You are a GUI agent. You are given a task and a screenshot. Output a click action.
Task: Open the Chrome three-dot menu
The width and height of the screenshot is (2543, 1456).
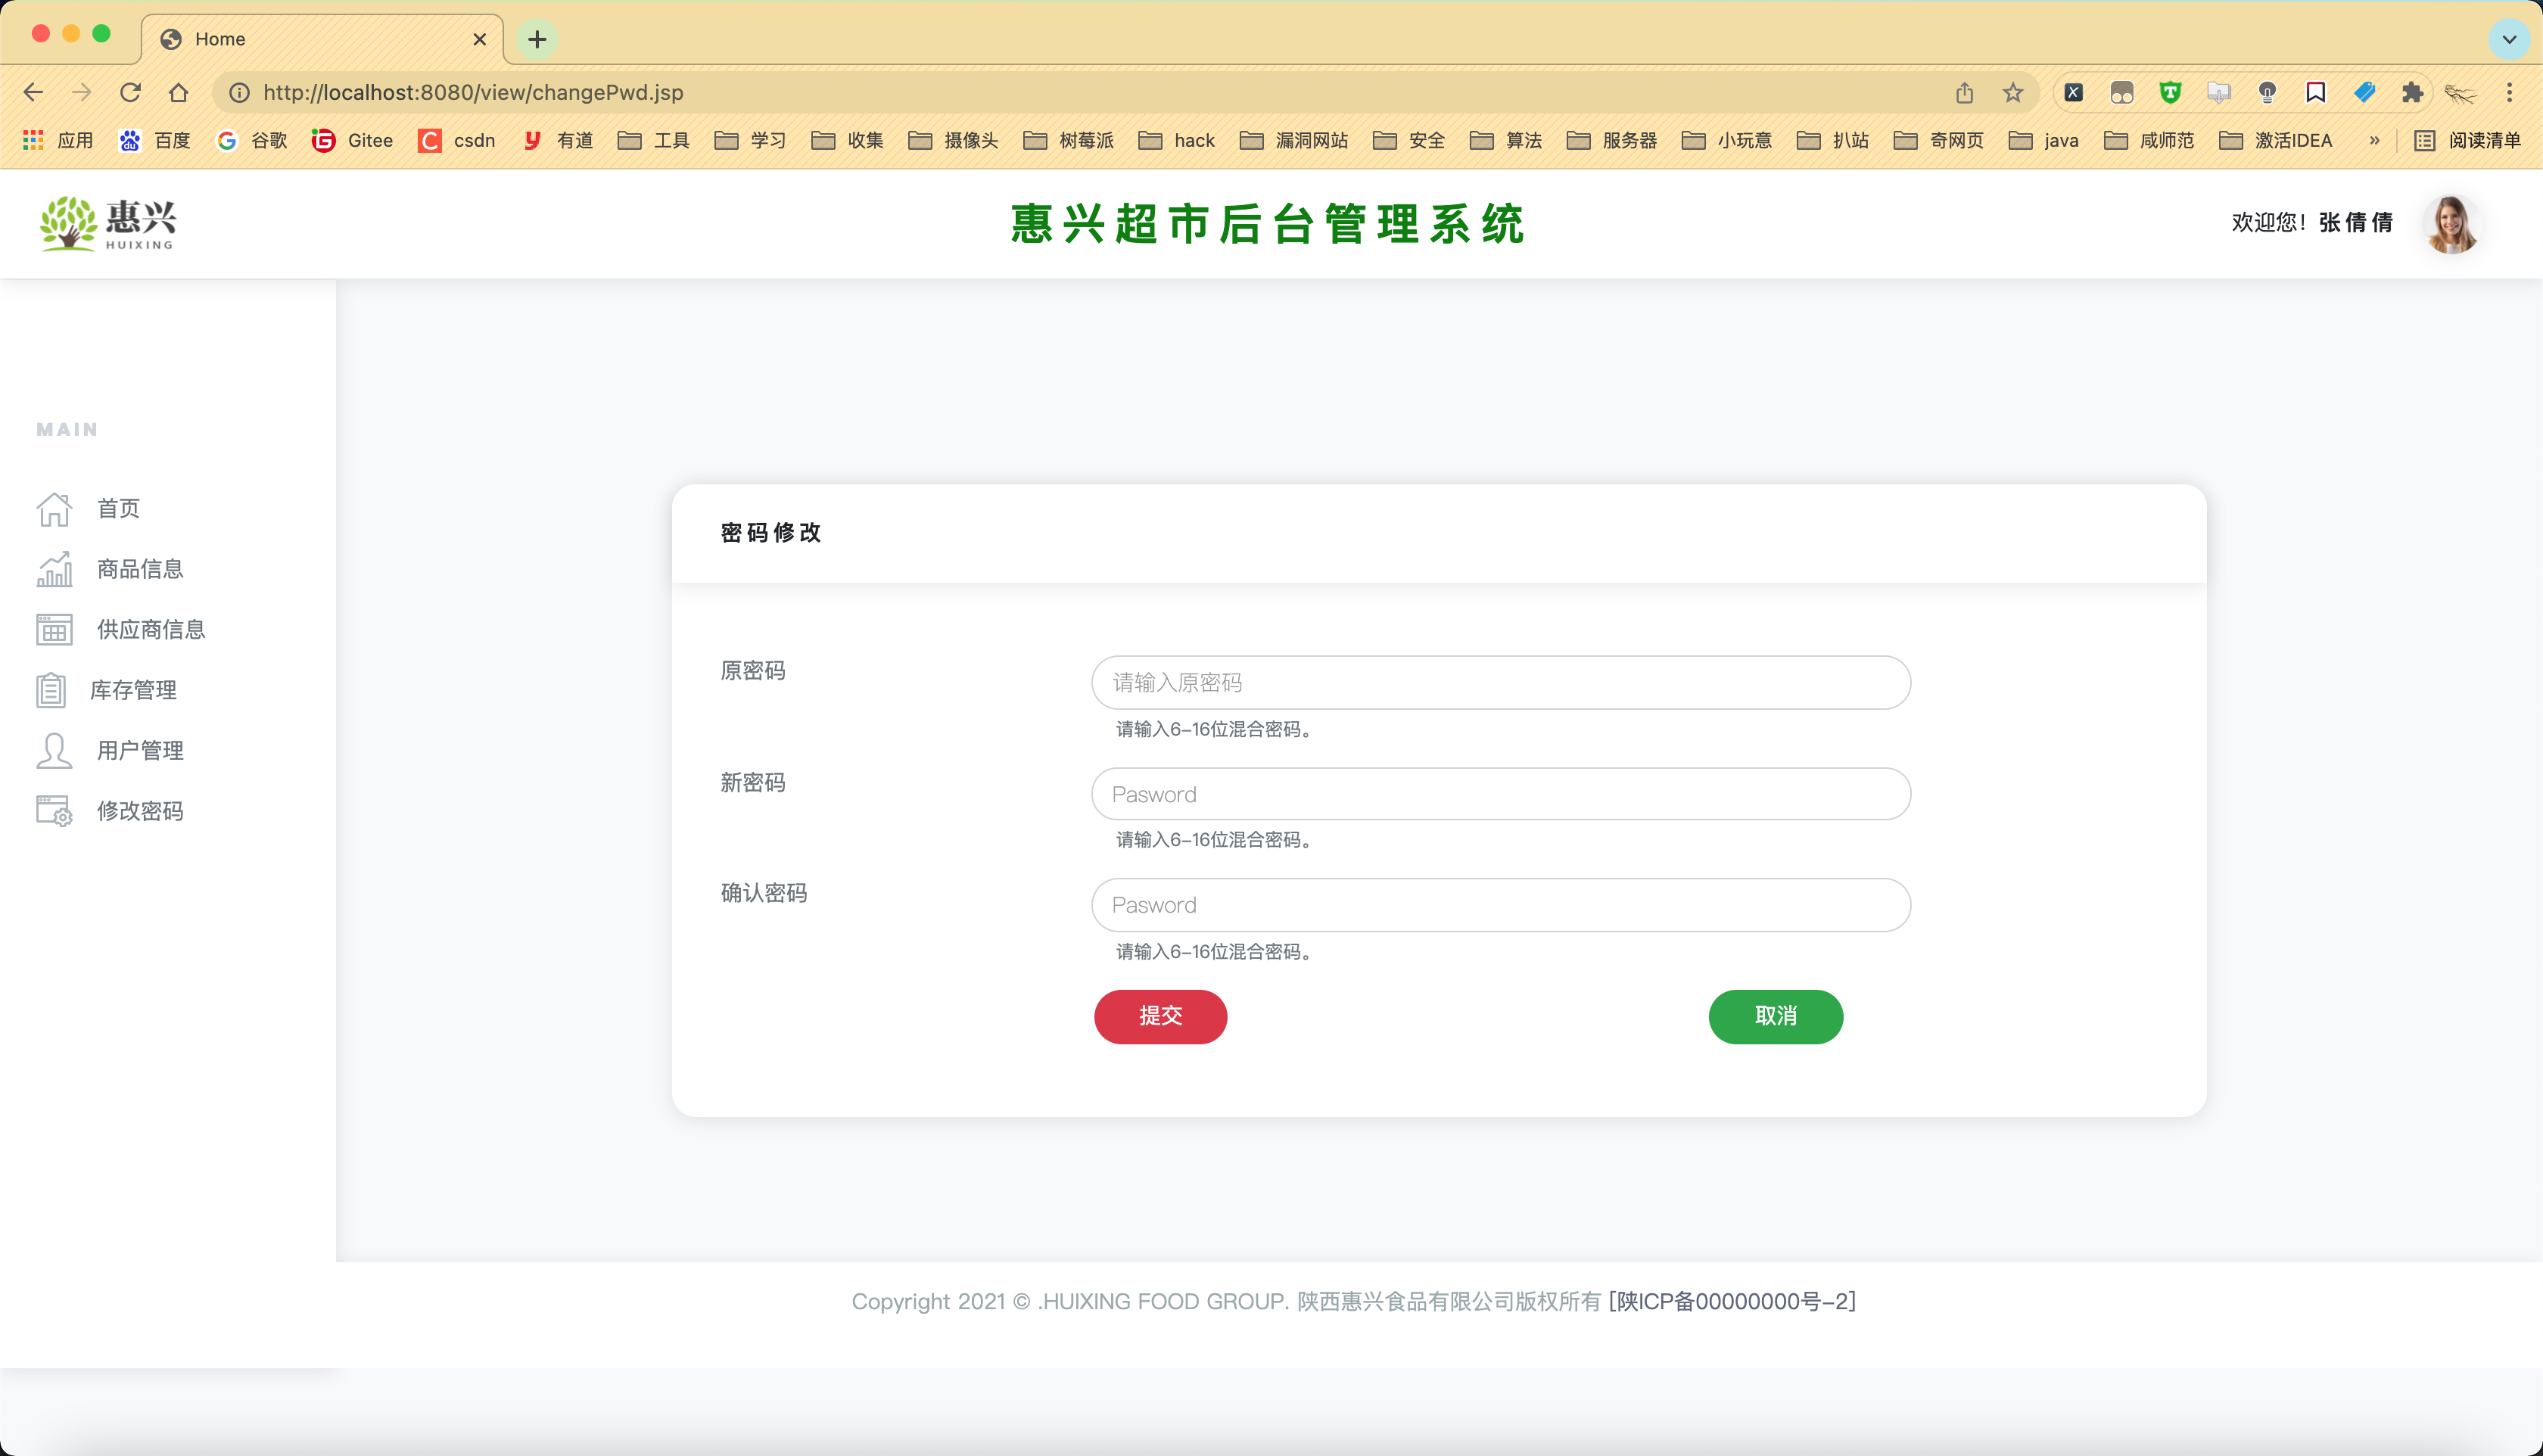point(2509,93)
